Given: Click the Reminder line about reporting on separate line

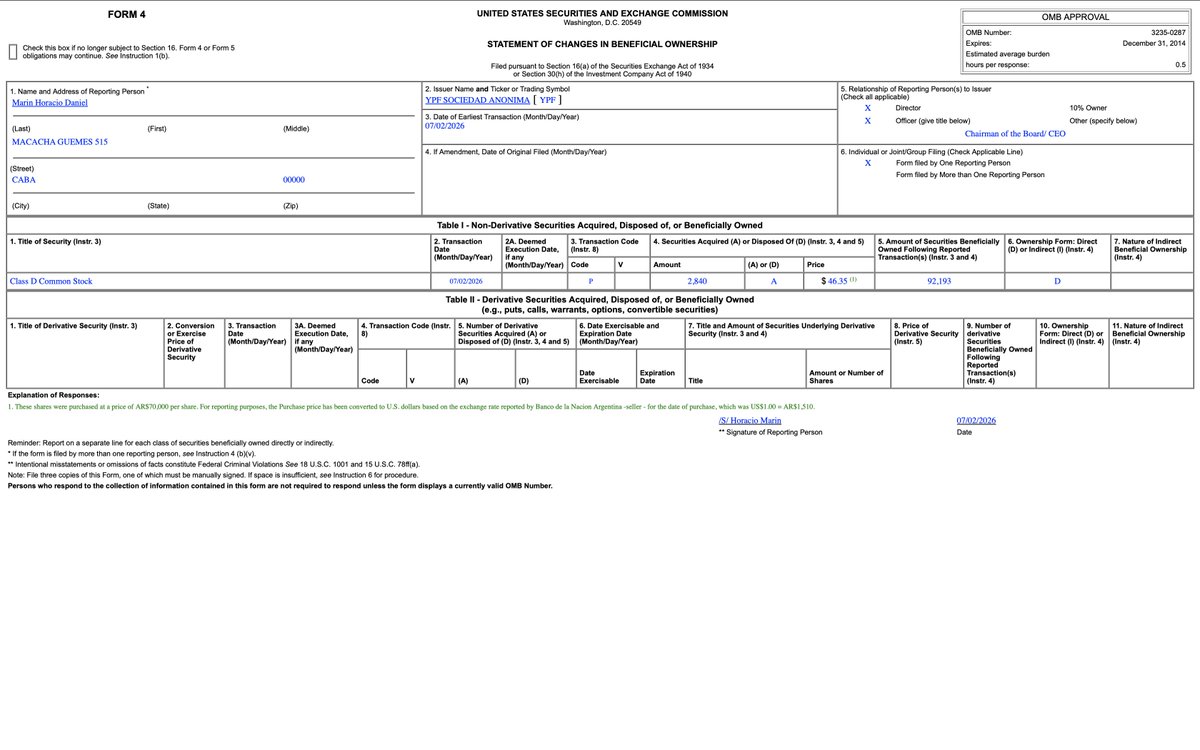Looking at the screenshot, I should pyautogui.click(x=171, y=442).
